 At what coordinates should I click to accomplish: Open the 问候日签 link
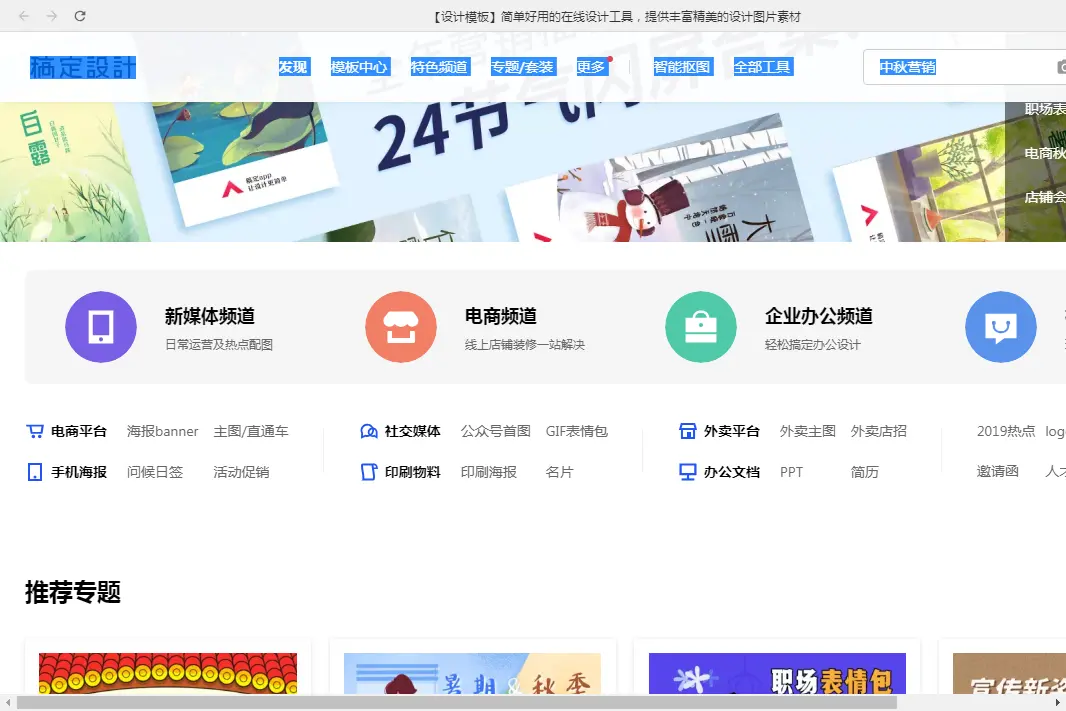(155, 472)
